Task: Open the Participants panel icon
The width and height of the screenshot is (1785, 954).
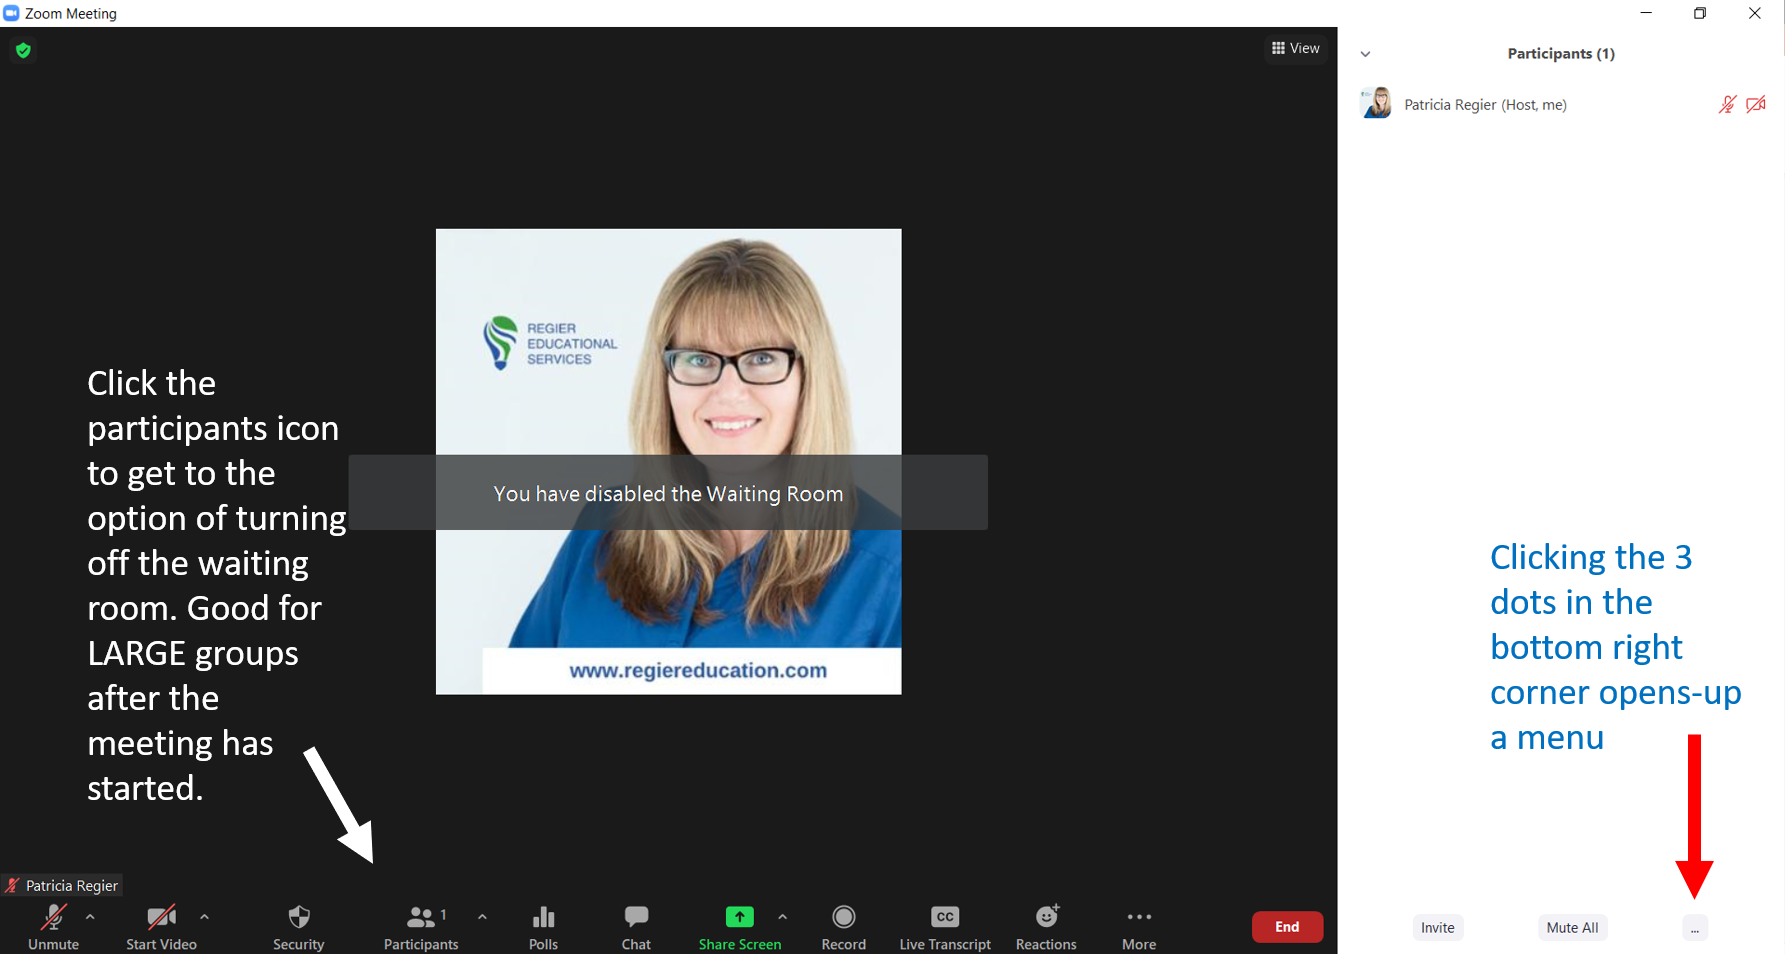Action: (x=421, y=917)
